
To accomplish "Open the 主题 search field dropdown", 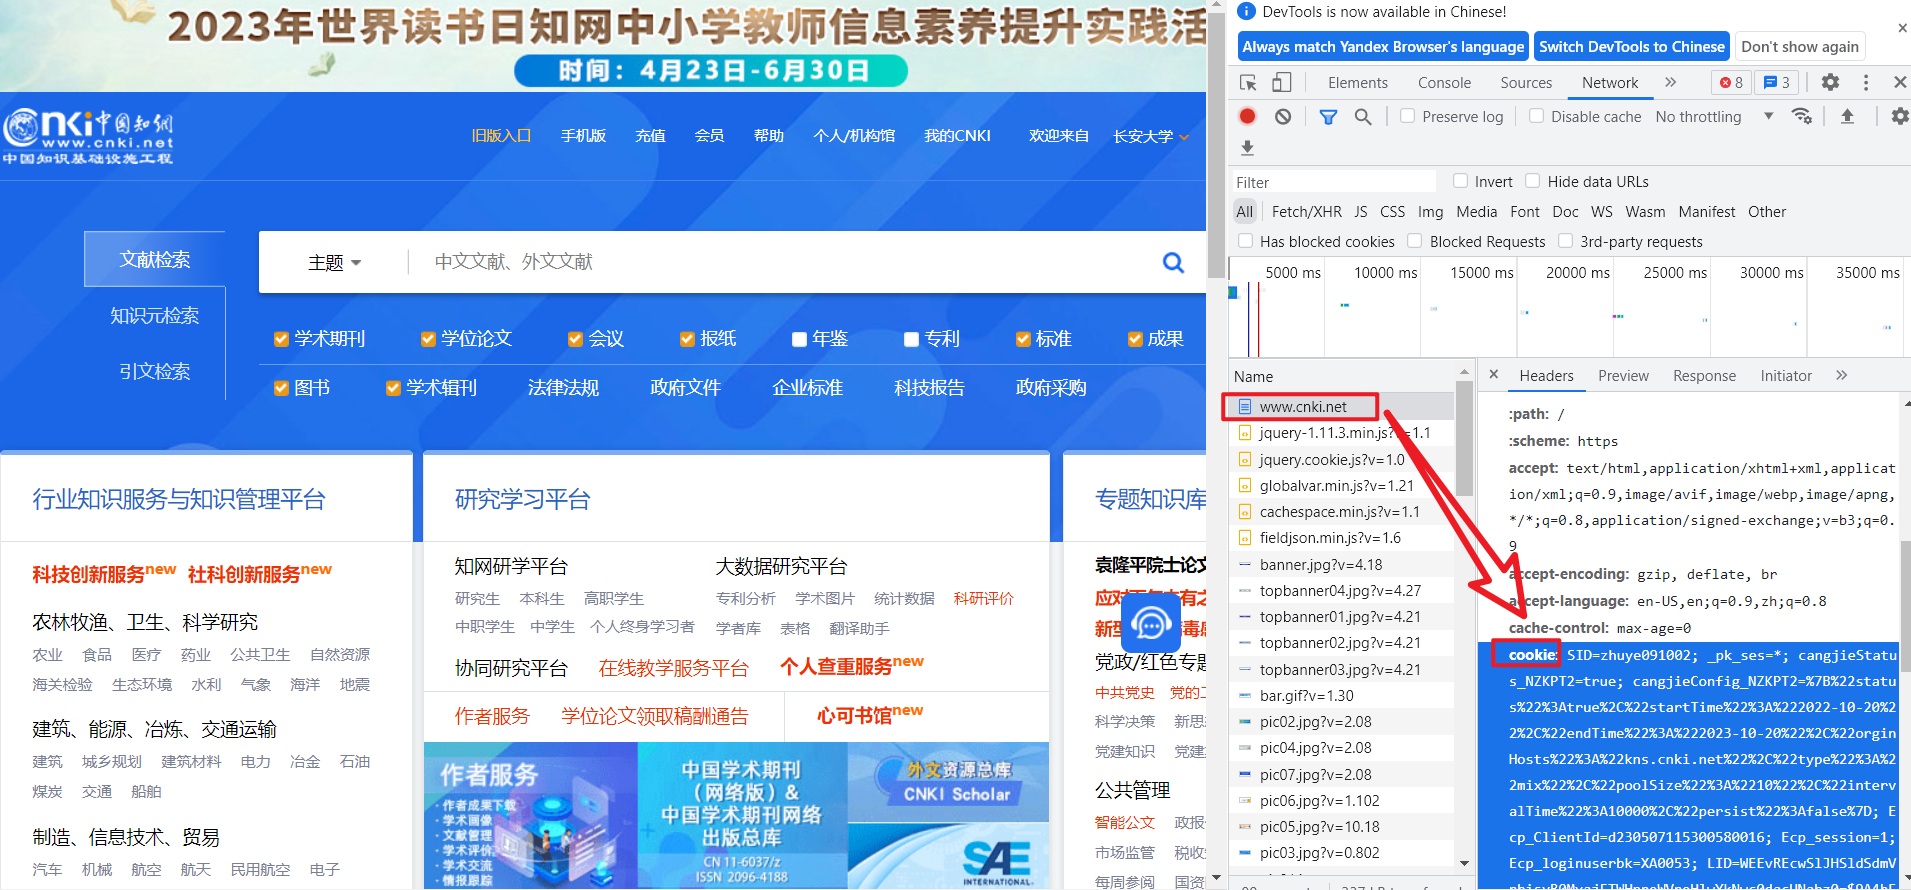I will coord(334,262).
